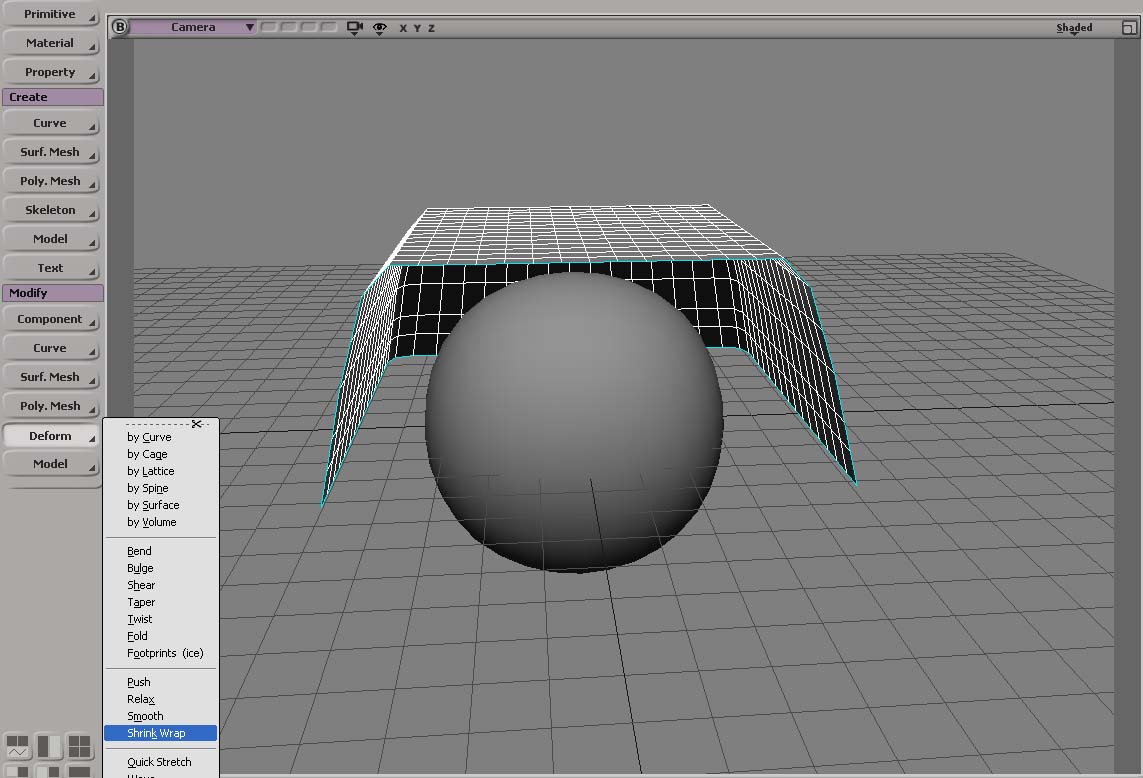Open the Property menu
Screen dimensions: 1143x778
pos(50,72)
